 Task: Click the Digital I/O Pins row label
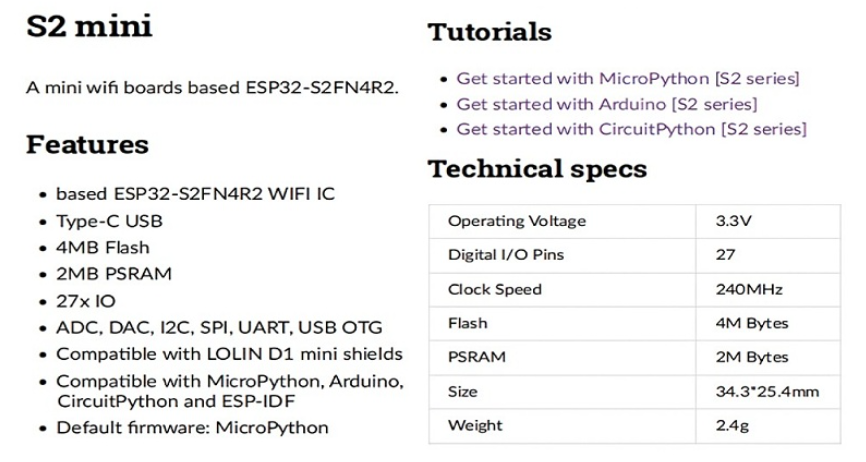point(505,254)
